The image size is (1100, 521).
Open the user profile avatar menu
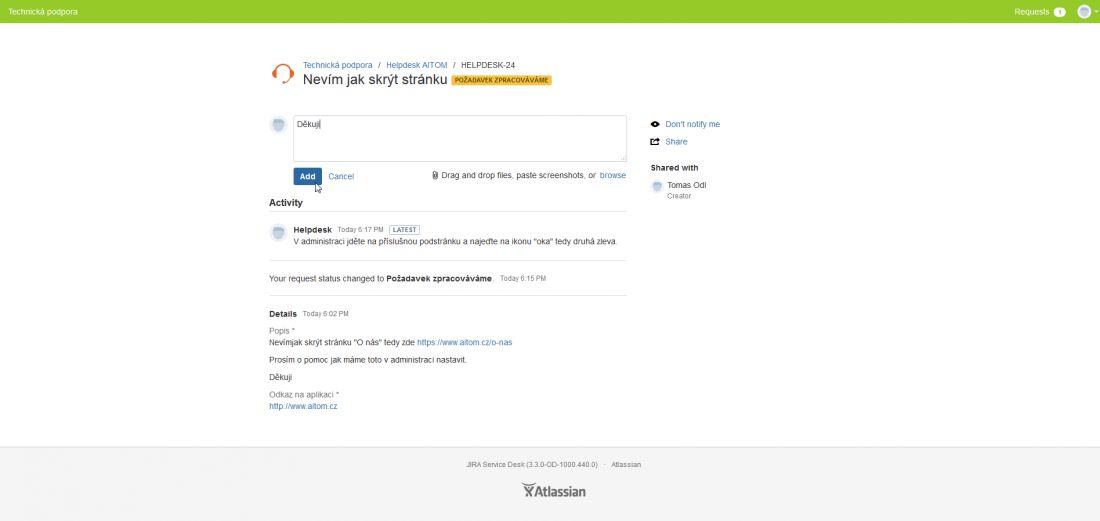click(x=1084, y=12)
